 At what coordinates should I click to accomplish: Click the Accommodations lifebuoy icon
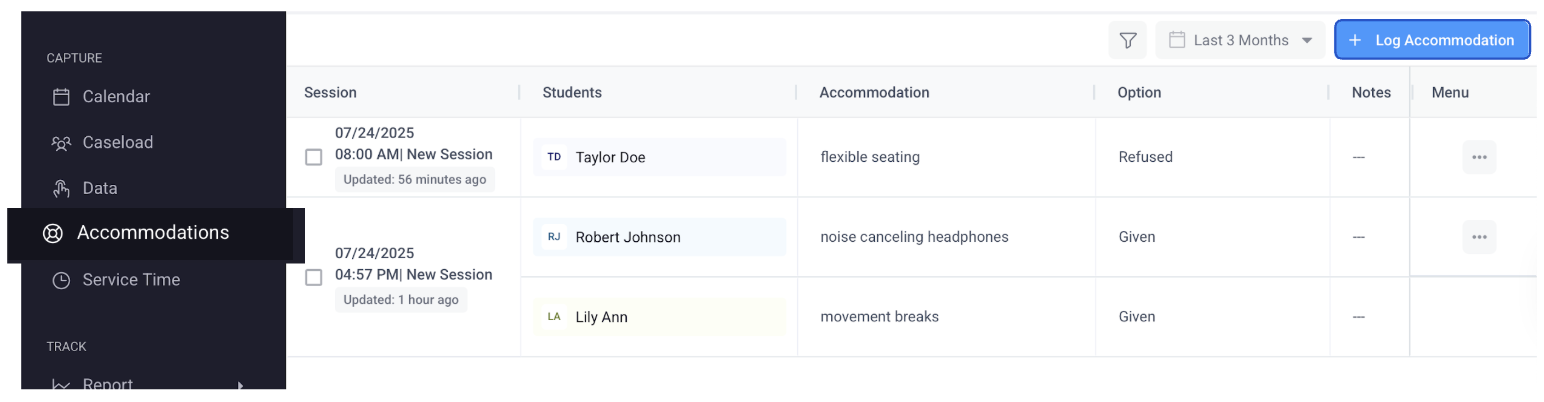53,234
